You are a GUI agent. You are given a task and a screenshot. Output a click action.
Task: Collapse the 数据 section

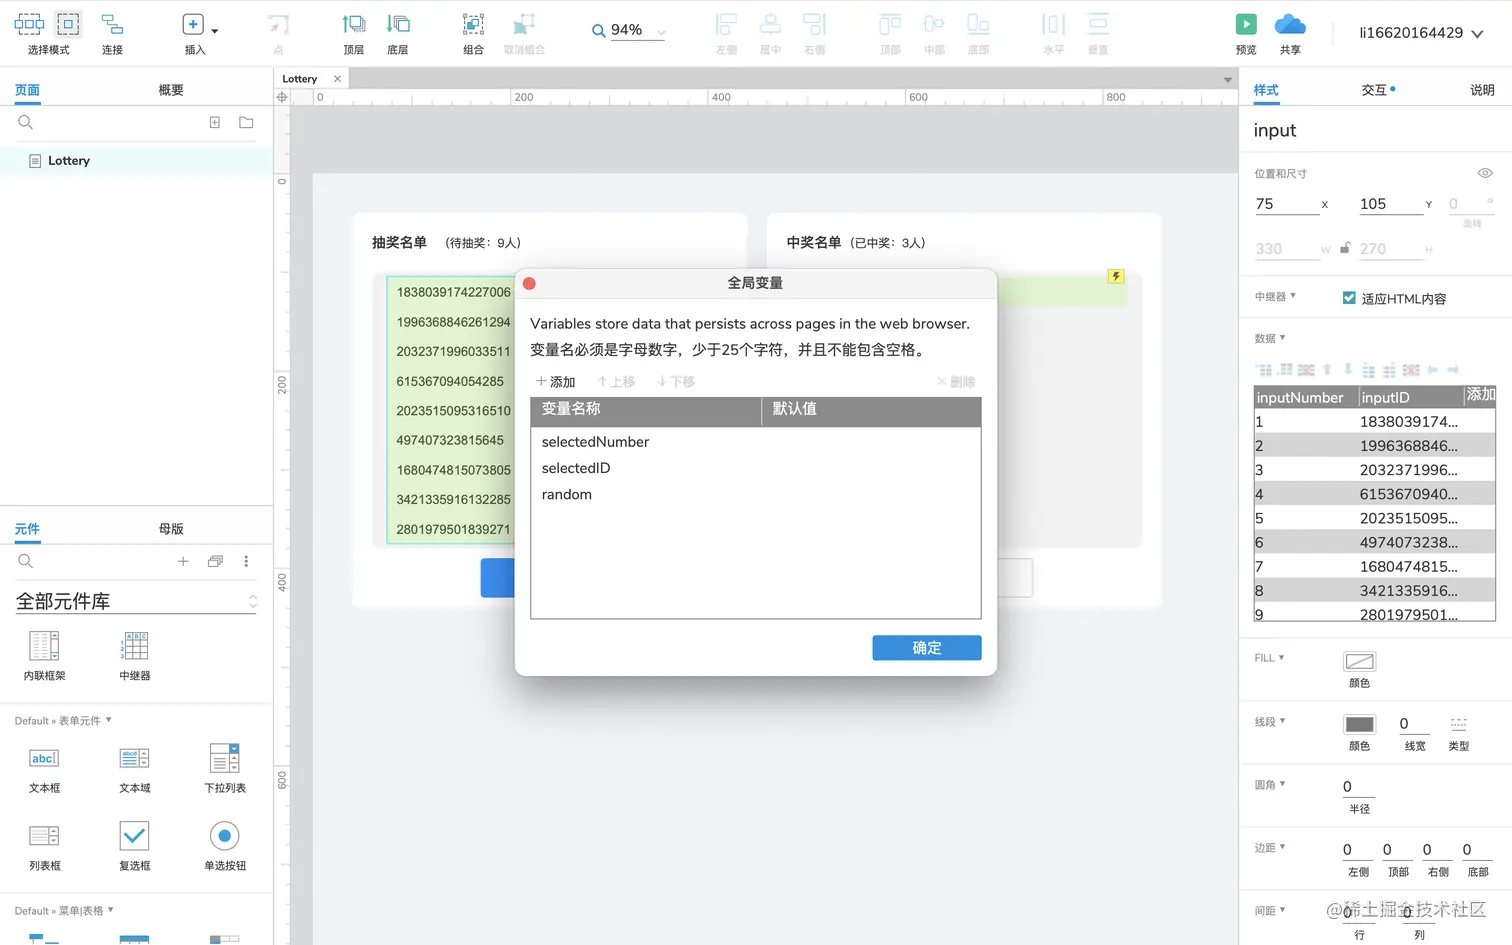(x=1270, y=338)
